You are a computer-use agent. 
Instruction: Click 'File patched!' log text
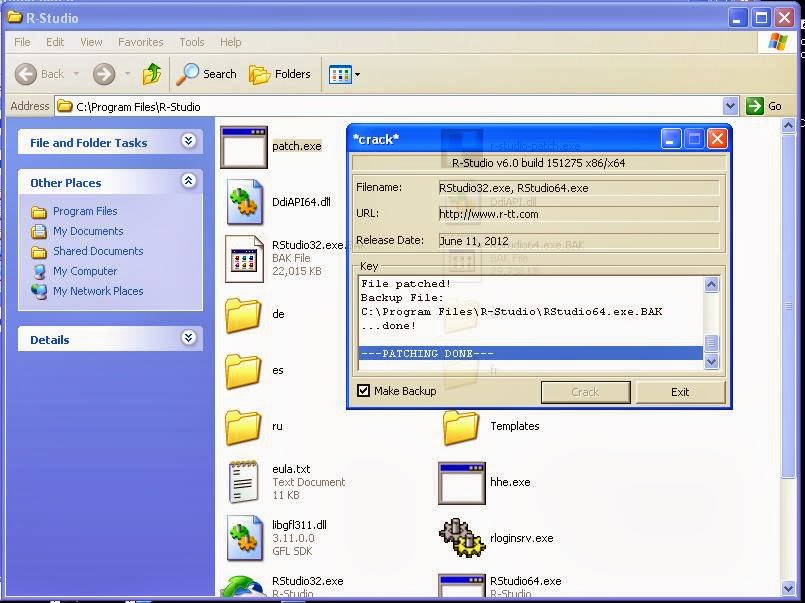coord(406,284)
